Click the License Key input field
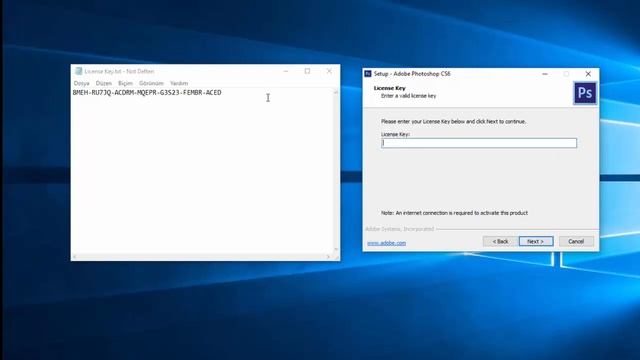This screenshot has height=360, width=640. point(479,143)
